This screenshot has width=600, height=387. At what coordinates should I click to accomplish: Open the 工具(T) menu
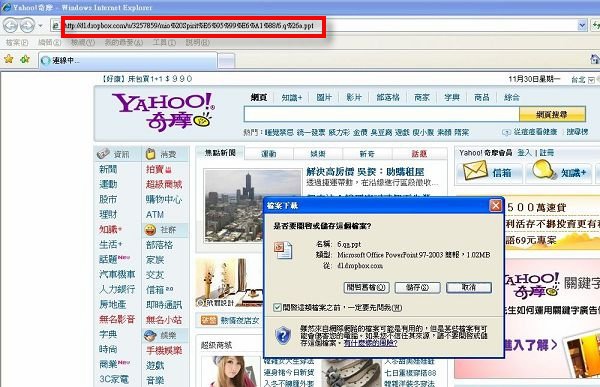click(x=164, y=42)
